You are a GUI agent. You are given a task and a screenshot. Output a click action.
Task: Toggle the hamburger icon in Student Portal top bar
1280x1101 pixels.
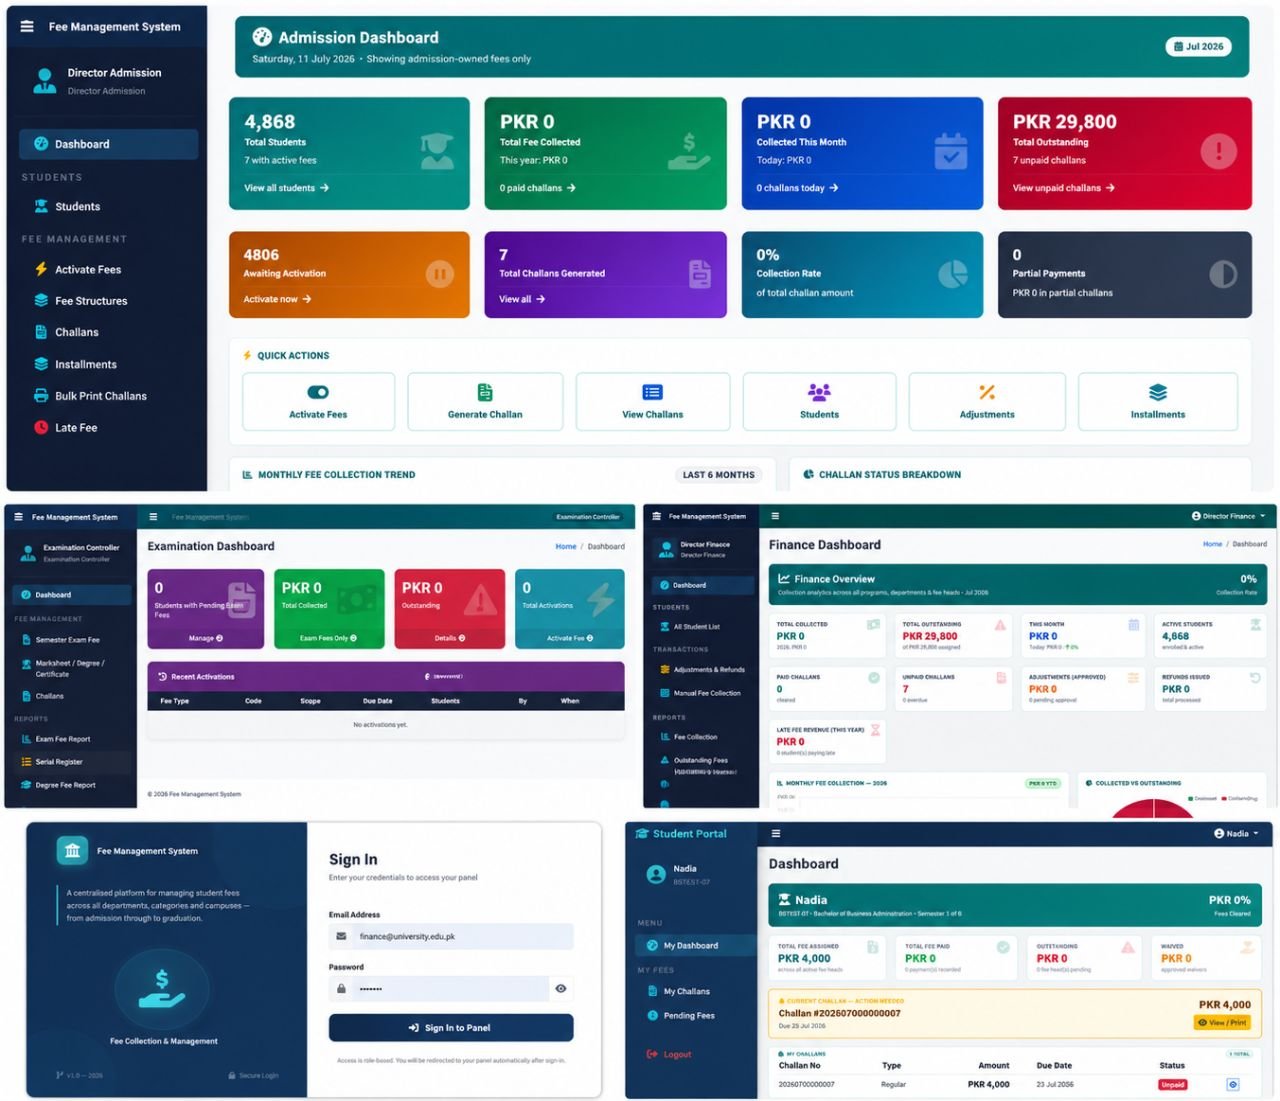(x=775, y=833)
